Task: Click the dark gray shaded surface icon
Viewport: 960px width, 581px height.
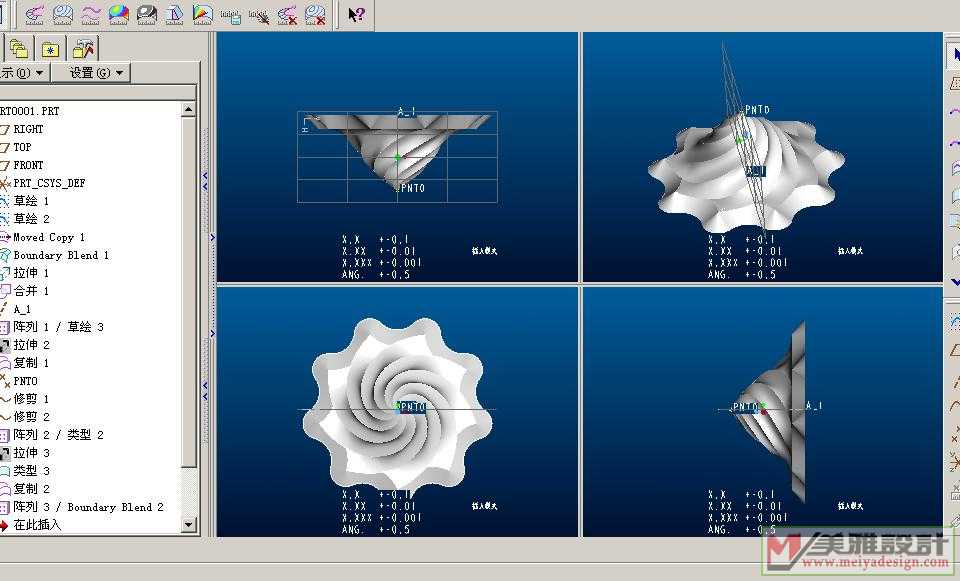Action: tap(146, 14)
